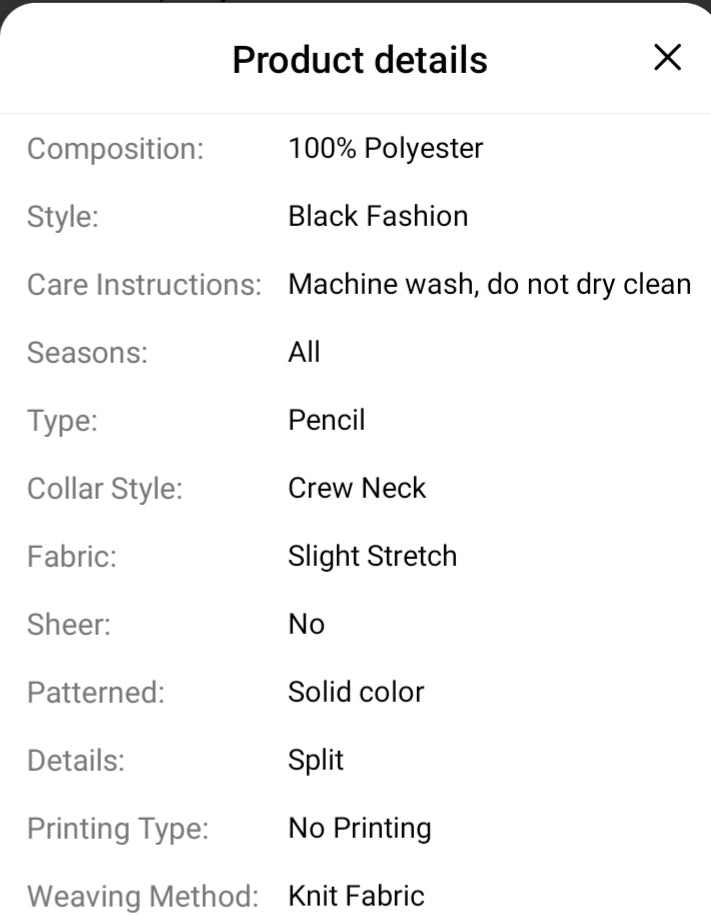Viewport: 711px width, 916px height.
Task: Close the Product details popup
Action: tap(666, 58)
